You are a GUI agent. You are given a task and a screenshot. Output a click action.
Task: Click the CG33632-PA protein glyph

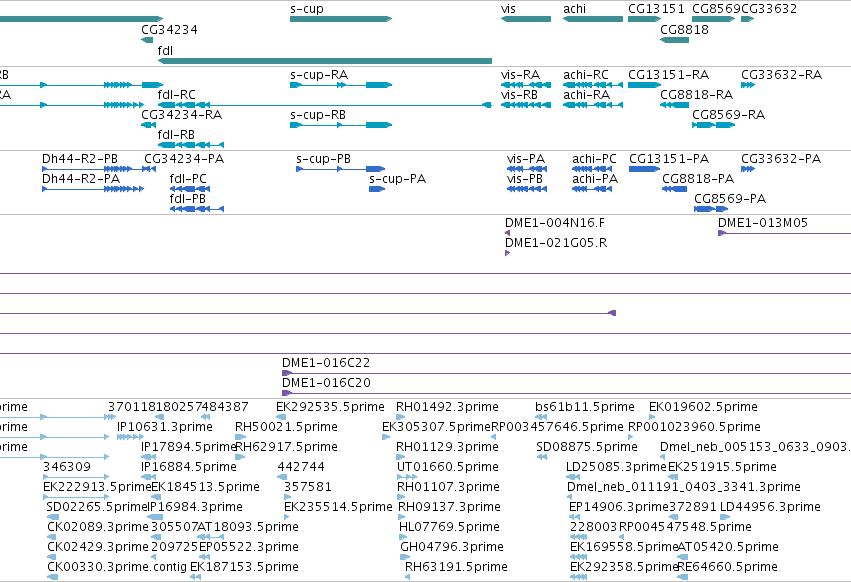tap(748, 169)
